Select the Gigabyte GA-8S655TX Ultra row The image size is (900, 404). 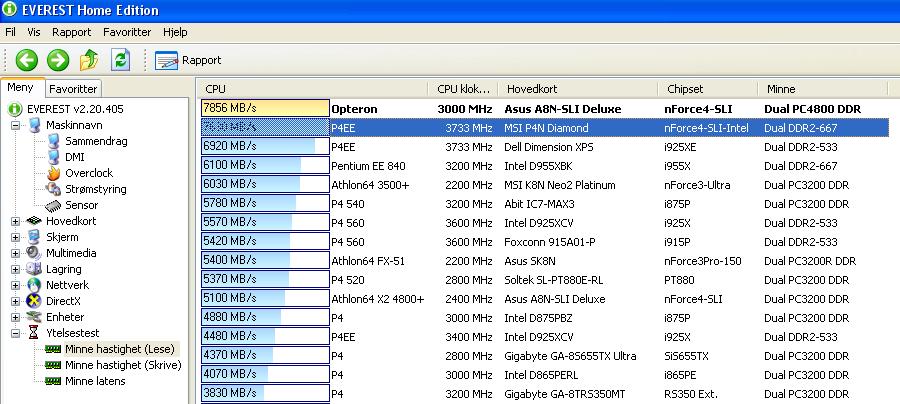545,355
